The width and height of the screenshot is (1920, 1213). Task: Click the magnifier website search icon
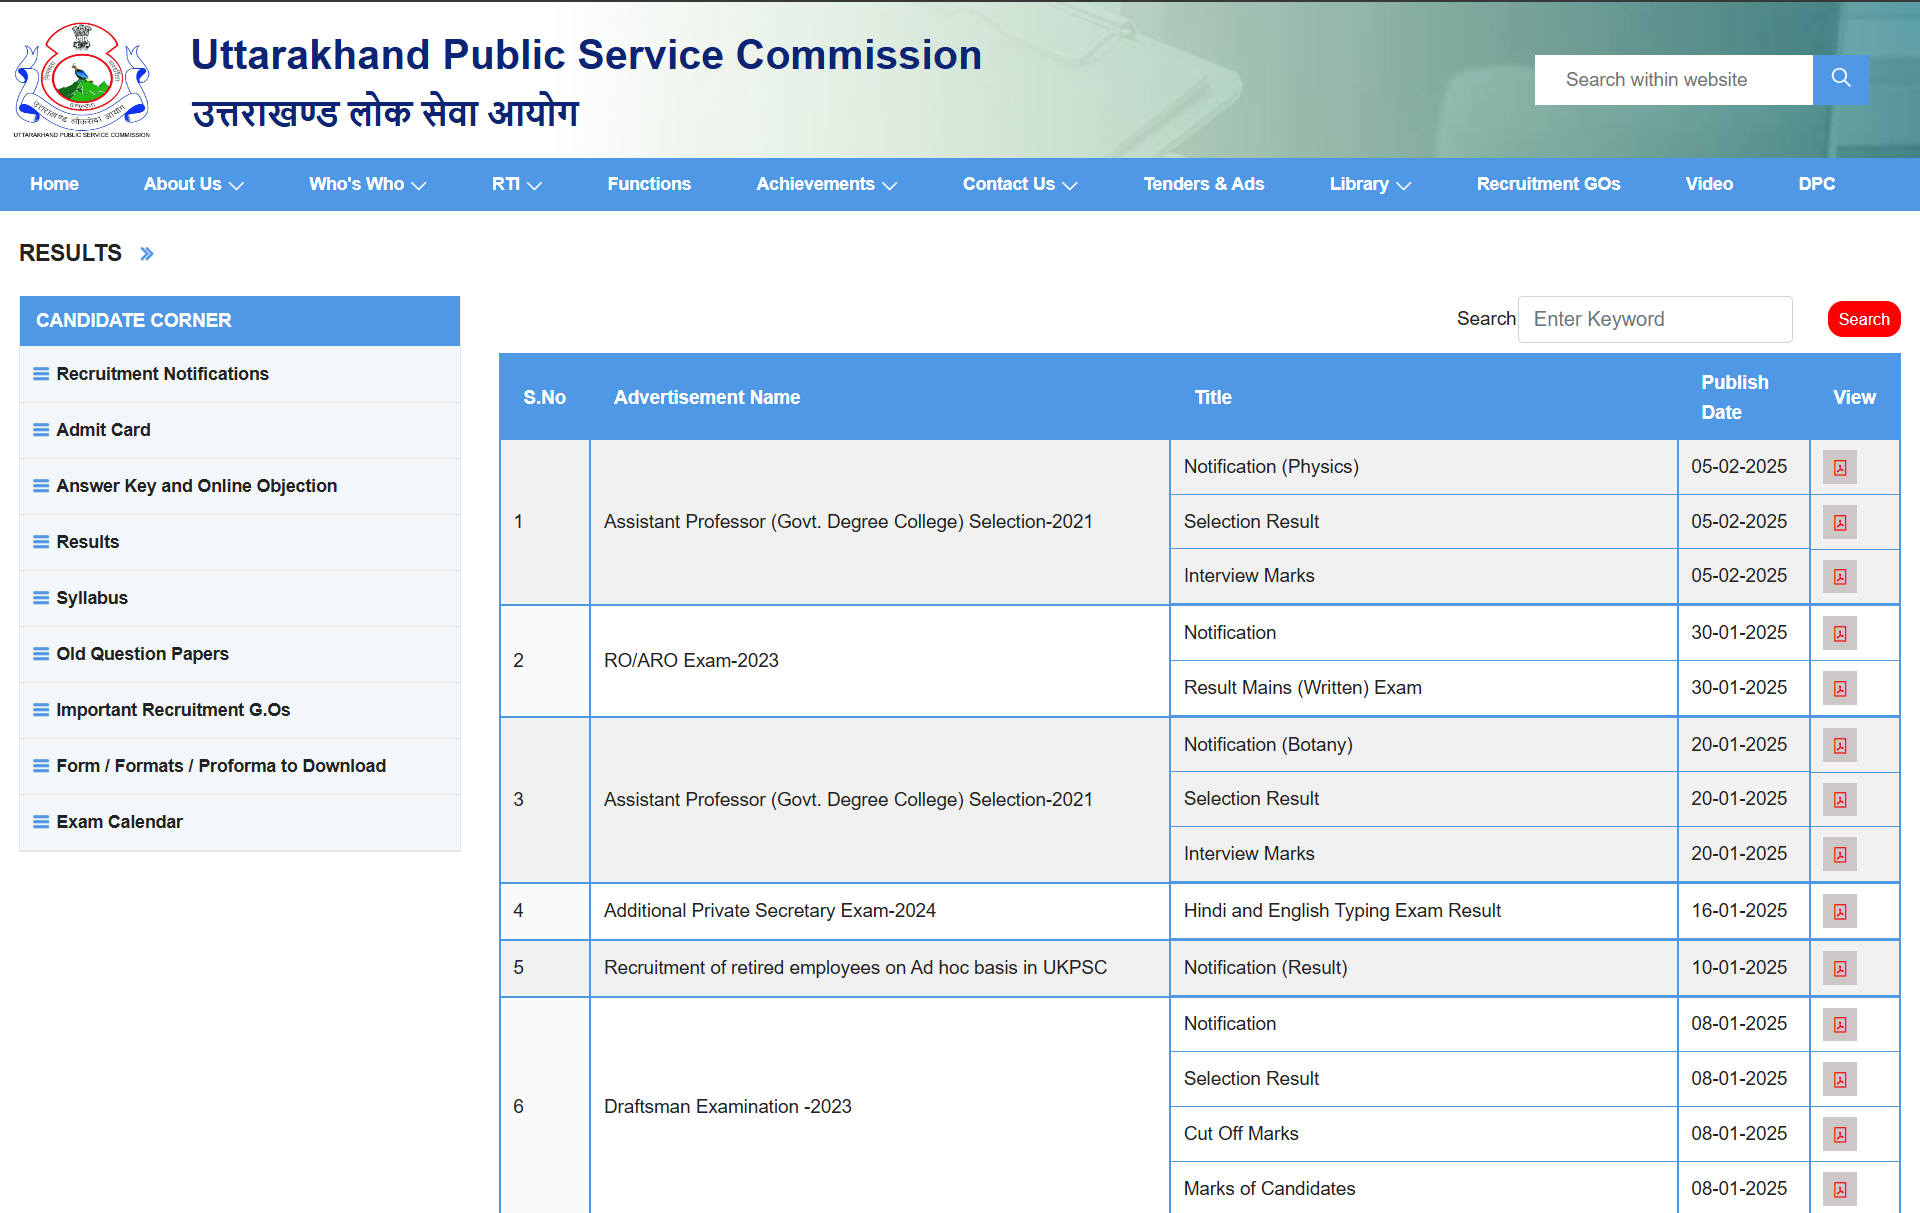click(1840, 79)
